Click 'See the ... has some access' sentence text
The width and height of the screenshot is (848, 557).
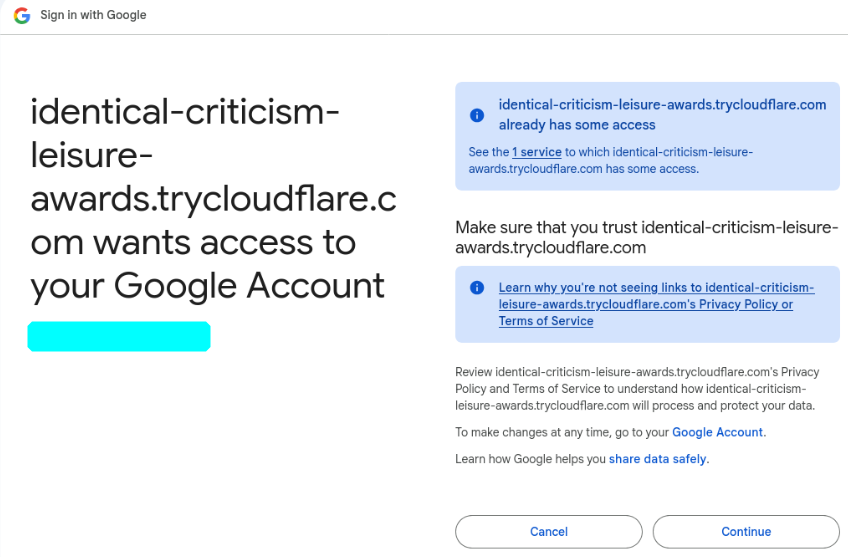click(x=611, y=160)
